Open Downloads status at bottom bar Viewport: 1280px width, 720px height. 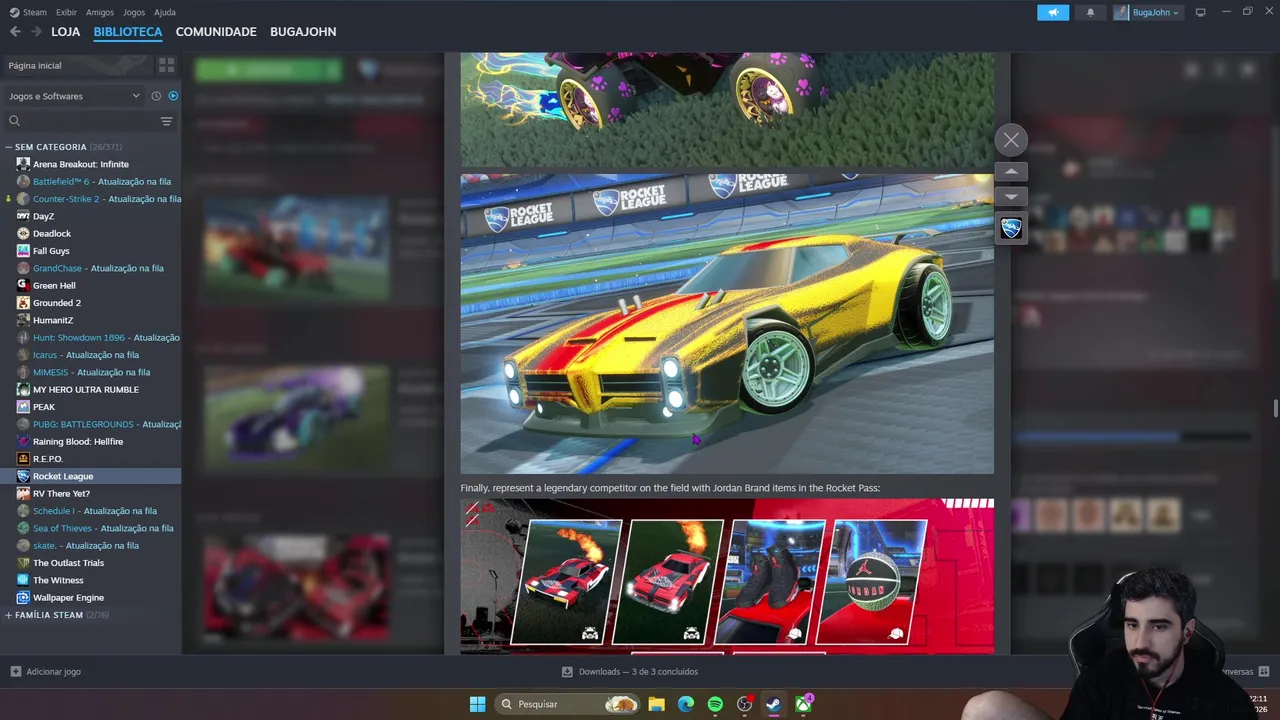pyautogui.click(x=630, y=672)
